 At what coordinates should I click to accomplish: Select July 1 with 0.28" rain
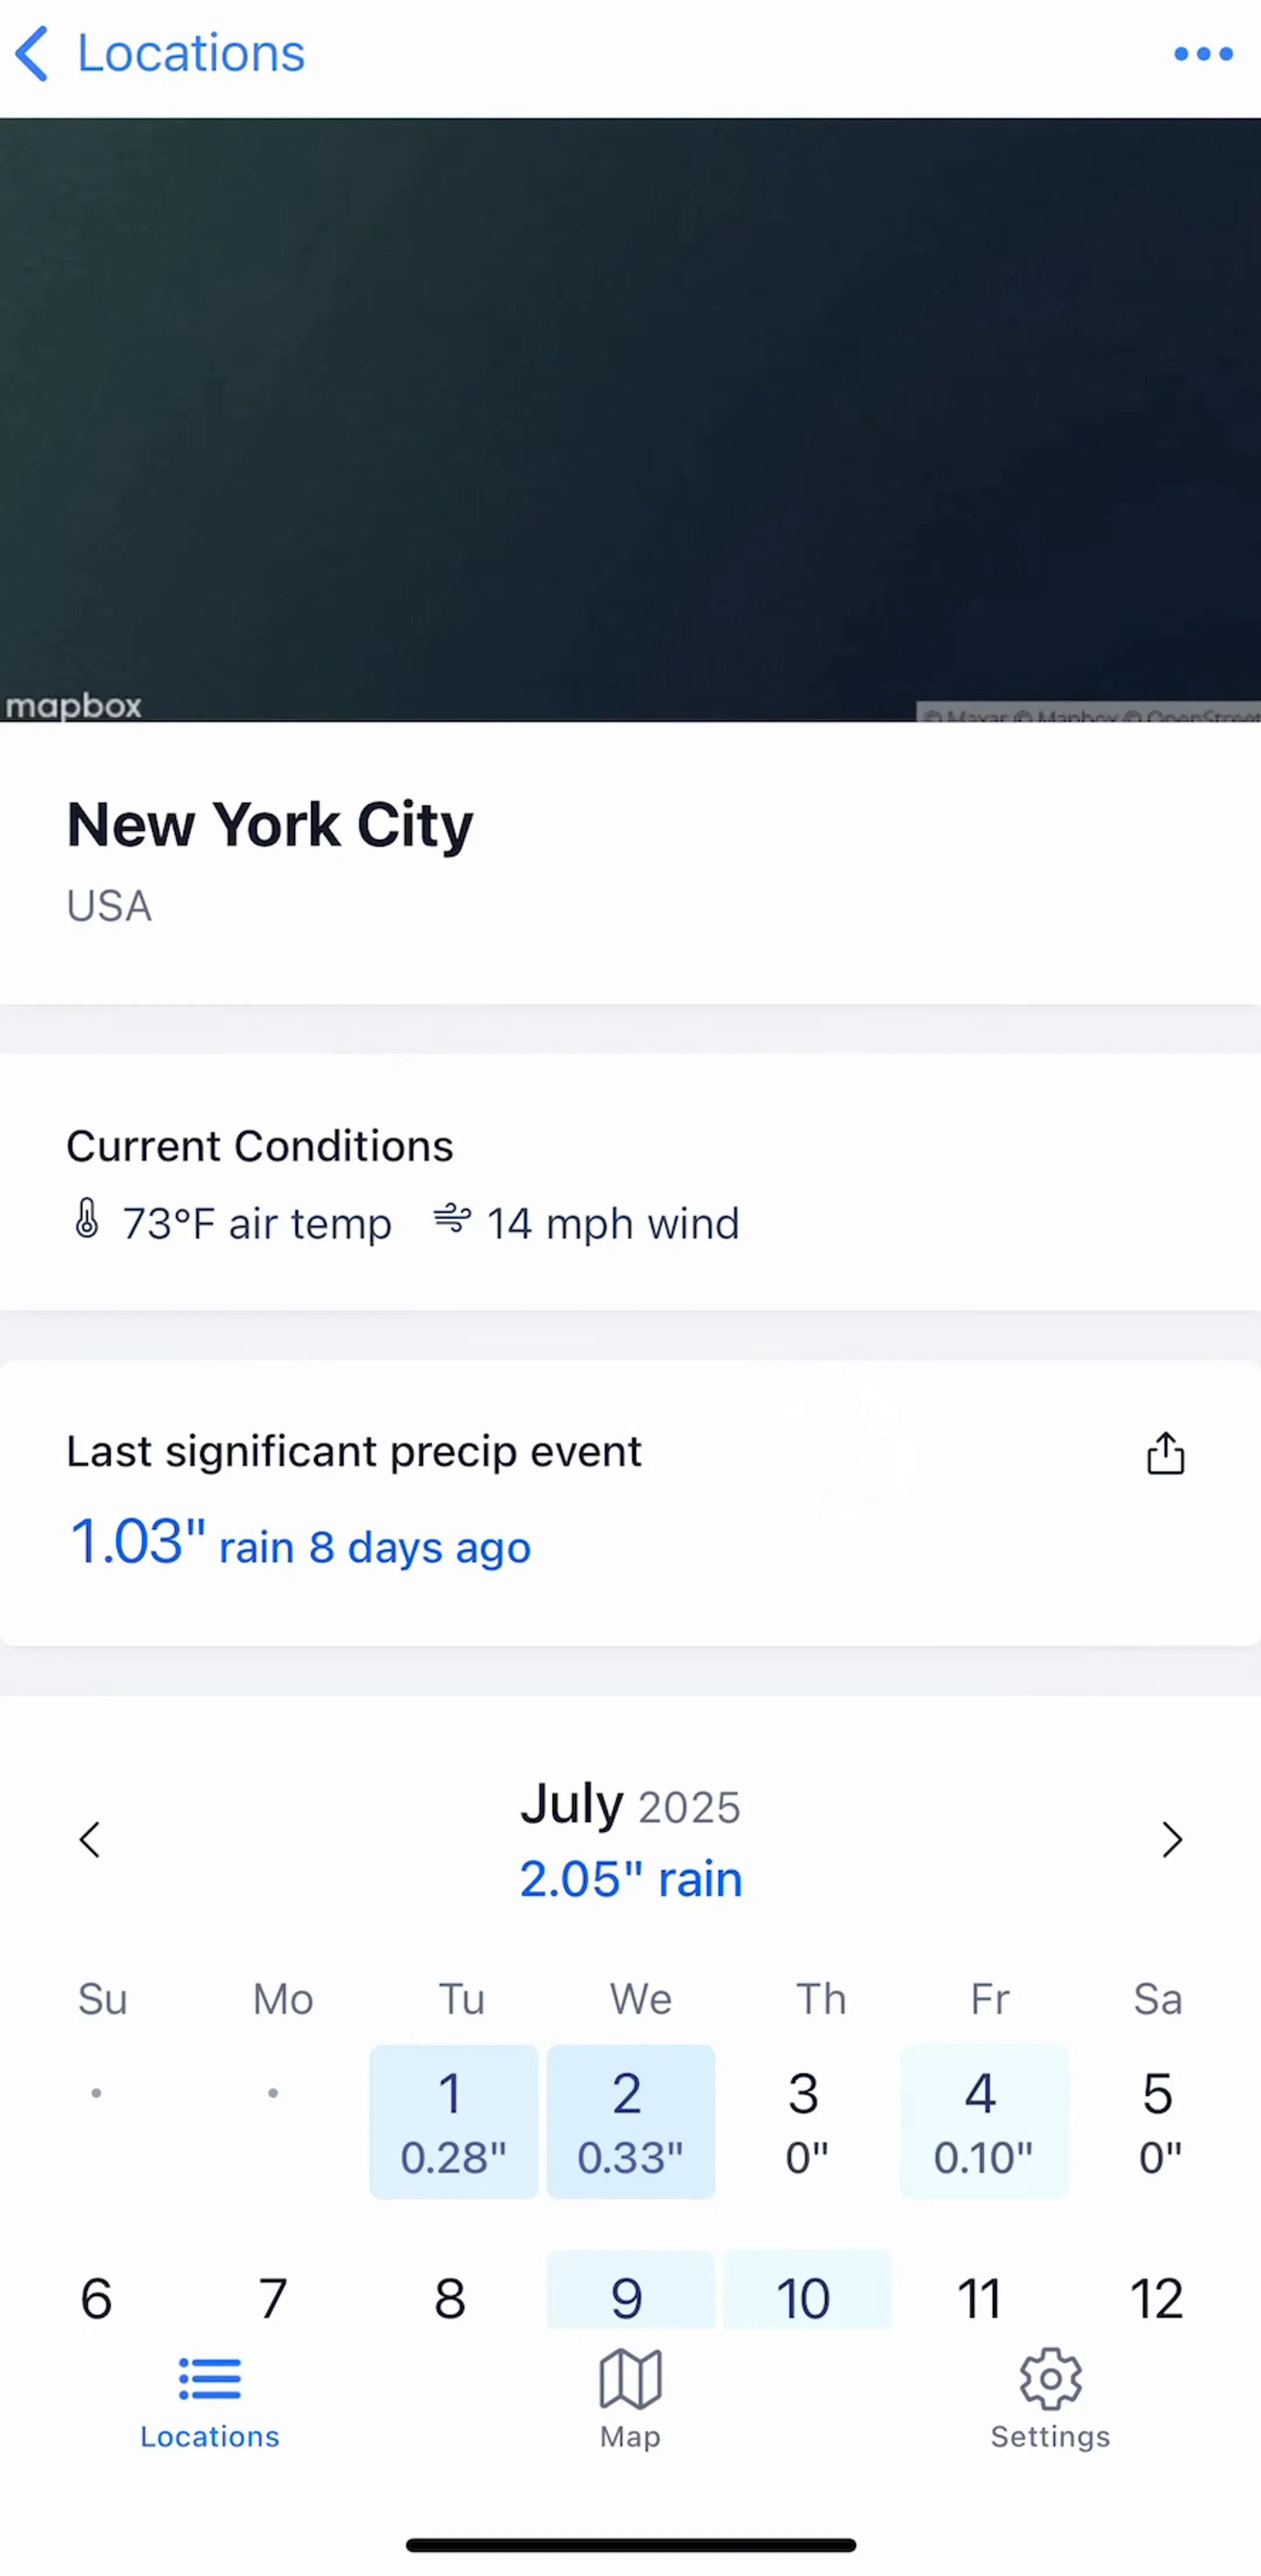pos(453,2122)
